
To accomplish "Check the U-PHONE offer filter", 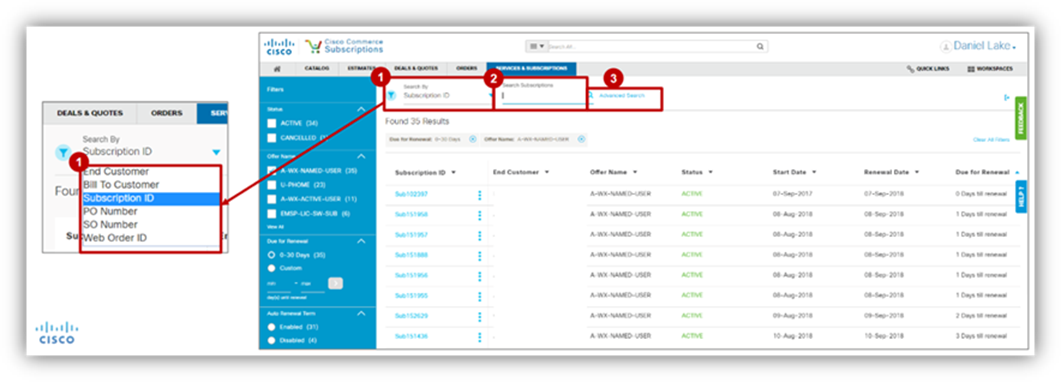I will point(271,185).
